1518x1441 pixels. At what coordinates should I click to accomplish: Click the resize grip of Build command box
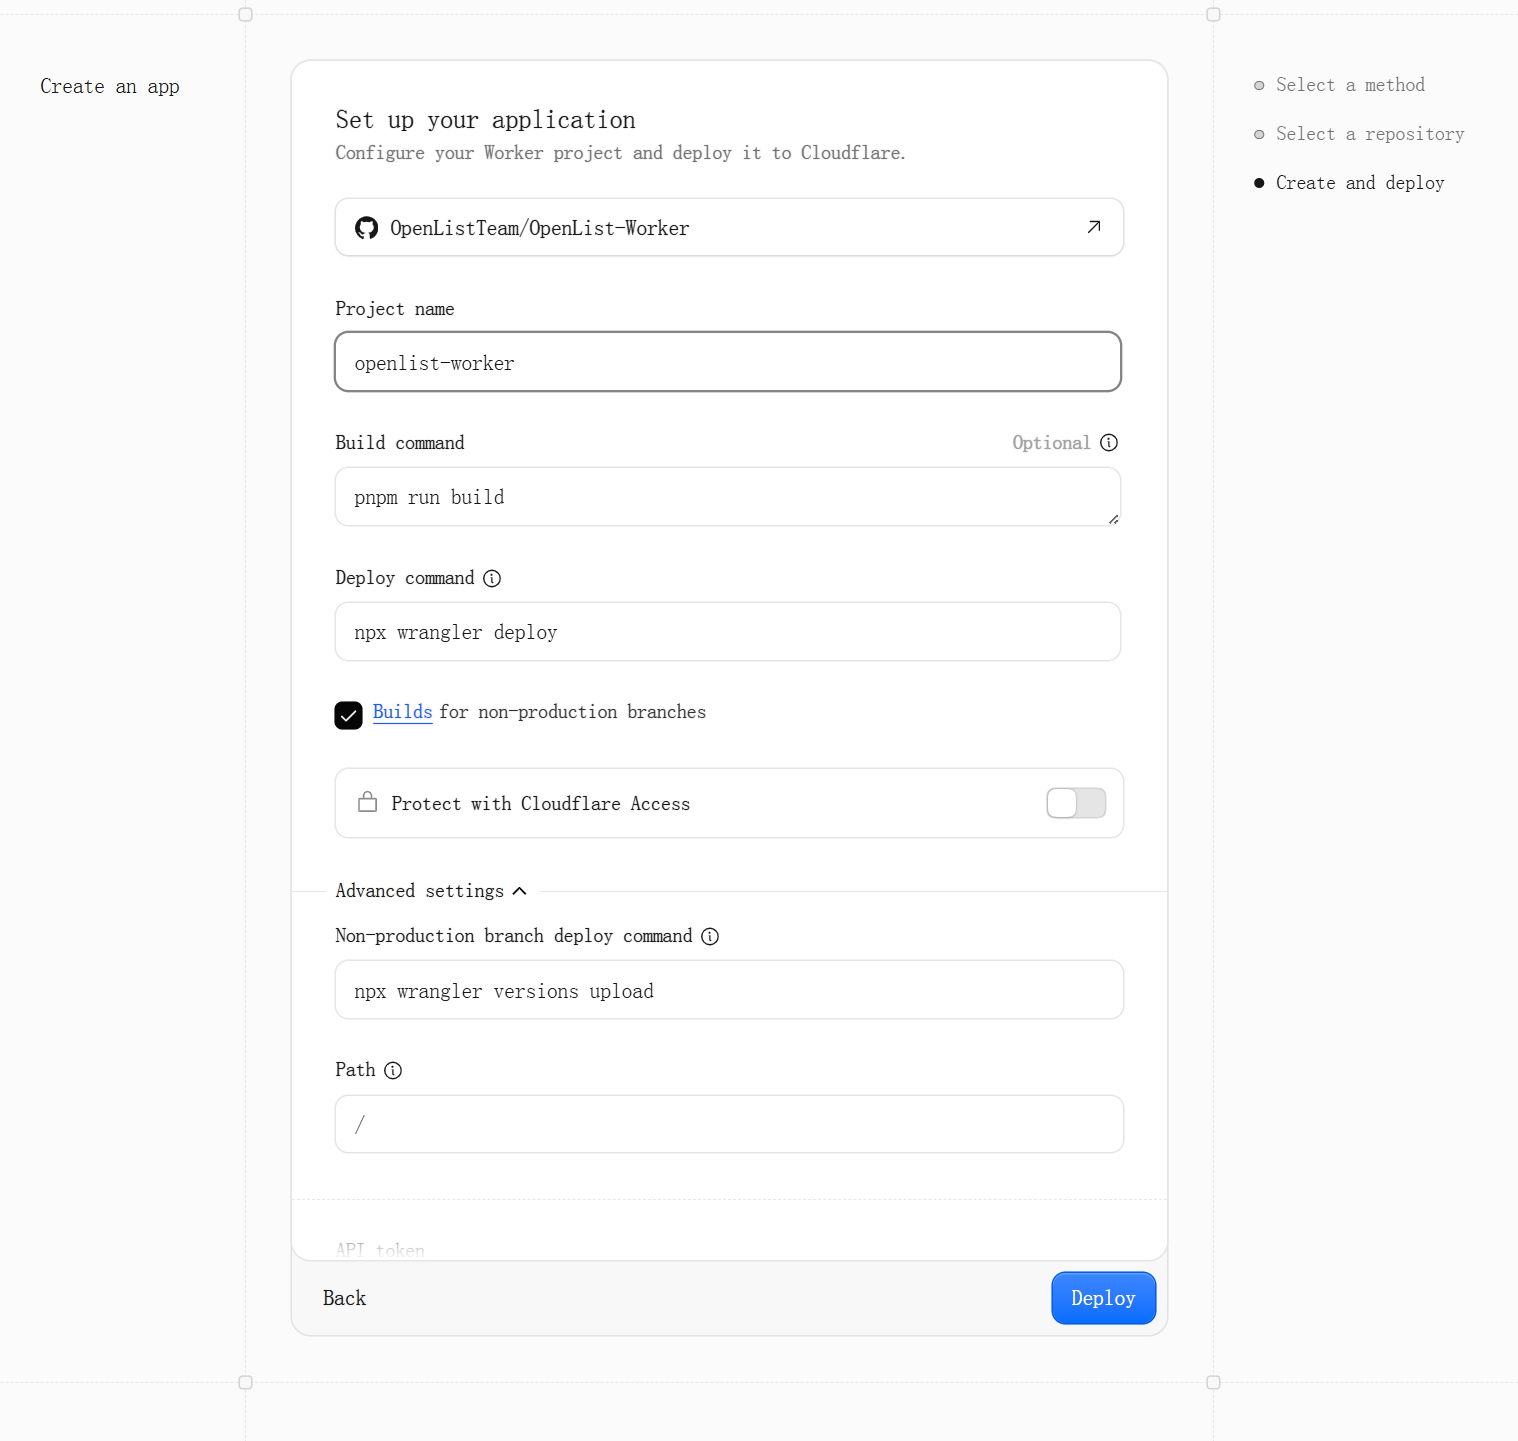pos(1113,519)
